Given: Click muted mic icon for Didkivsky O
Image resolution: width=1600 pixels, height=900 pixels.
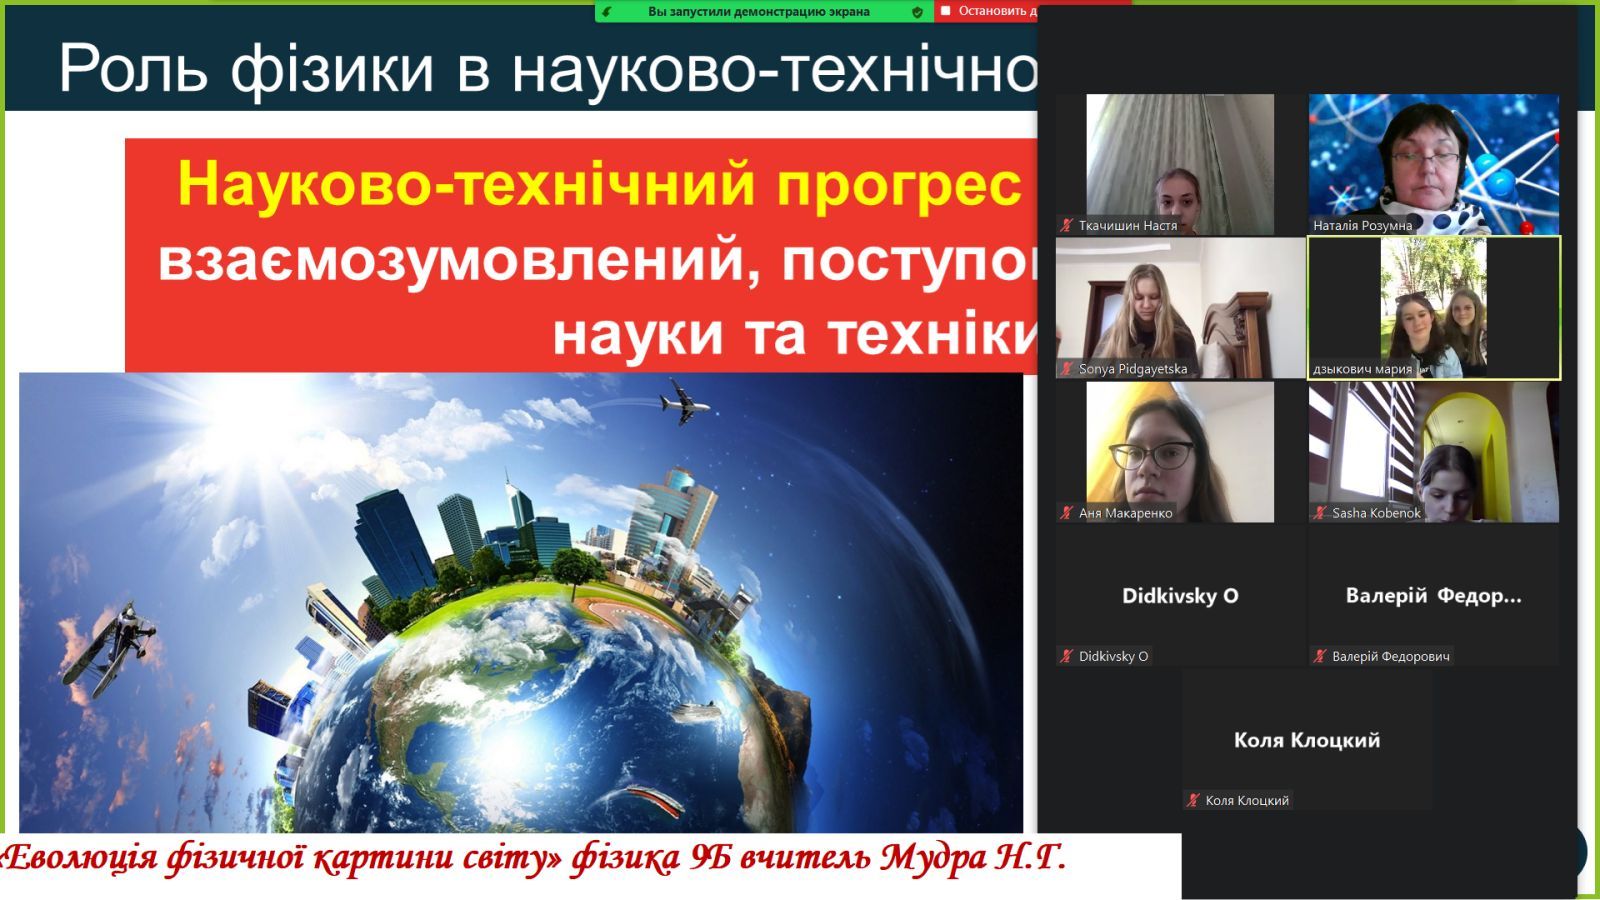Looking at the screenshot, I should pyautogui.click(x=1067, y=657).
